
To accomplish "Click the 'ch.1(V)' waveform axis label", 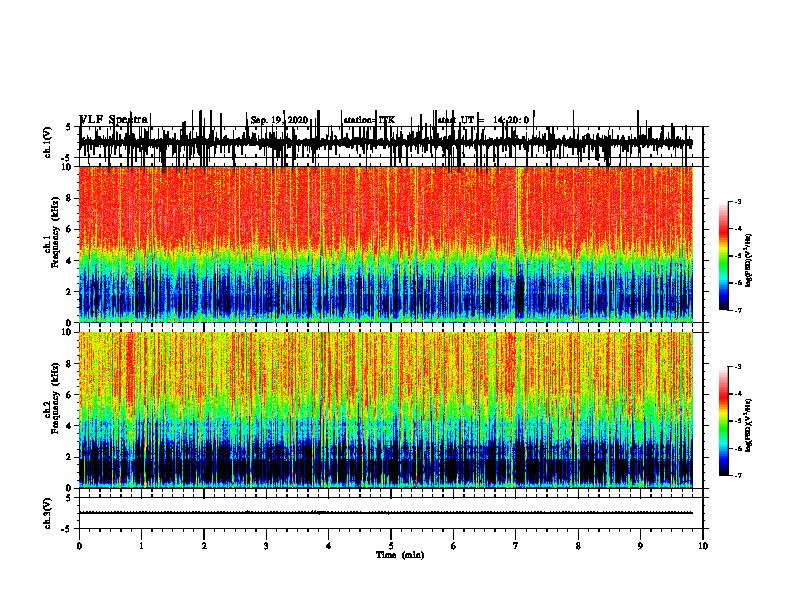I will coord(48,142).
